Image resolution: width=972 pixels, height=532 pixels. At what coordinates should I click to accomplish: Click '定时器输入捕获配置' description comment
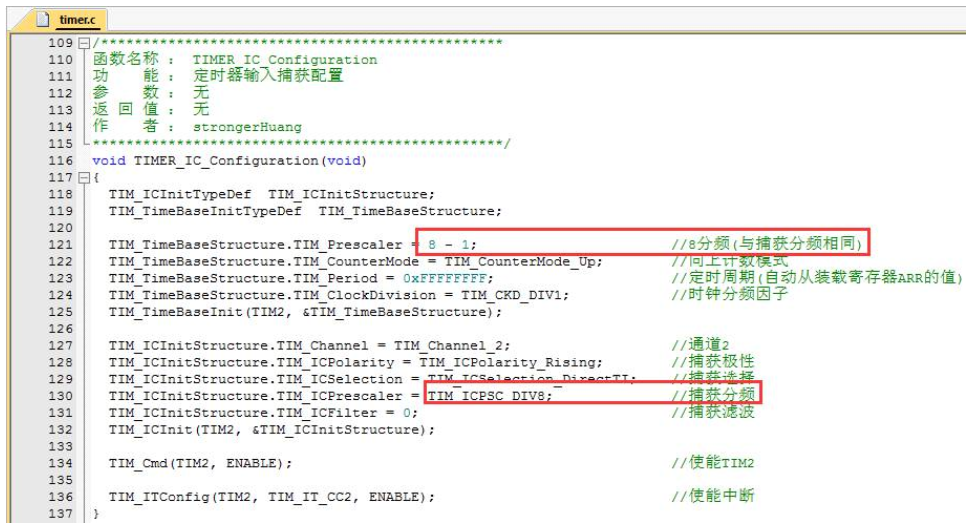click(268, 76)
